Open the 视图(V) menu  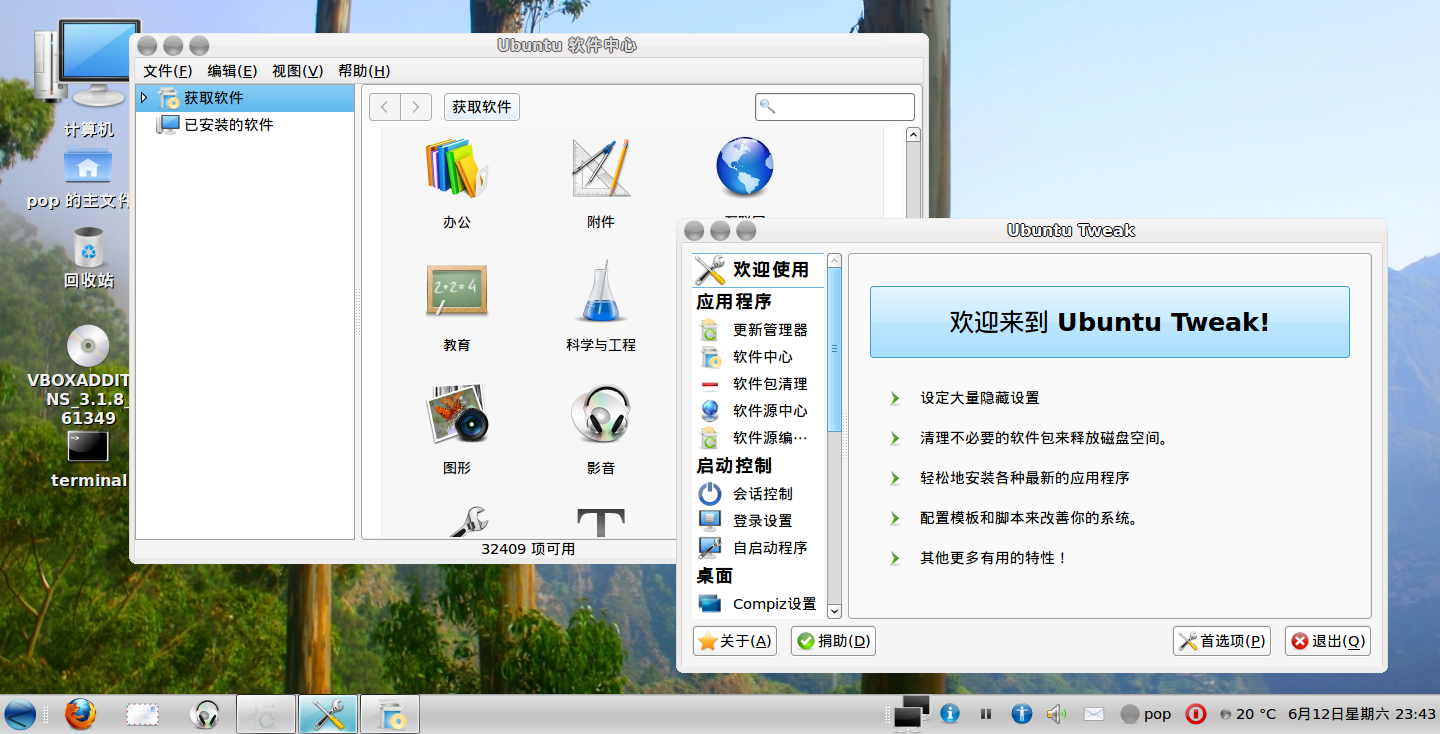point(297,71)
